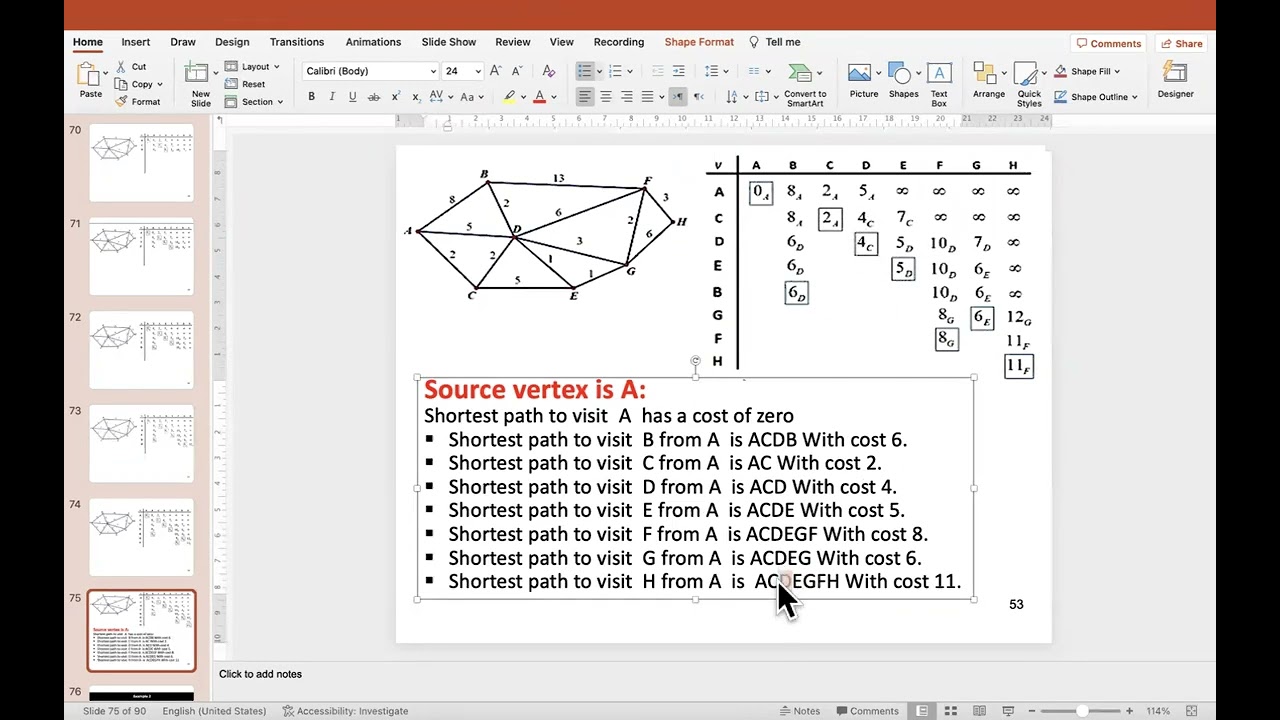
Task: Adjust the zoom slider handle
Action: coord(1083,711)
